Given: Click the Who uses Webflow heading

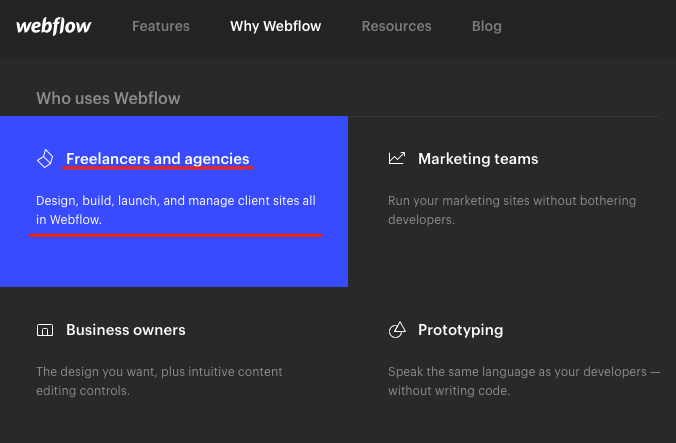Looking at the screenshot, I should coord(108,98).
